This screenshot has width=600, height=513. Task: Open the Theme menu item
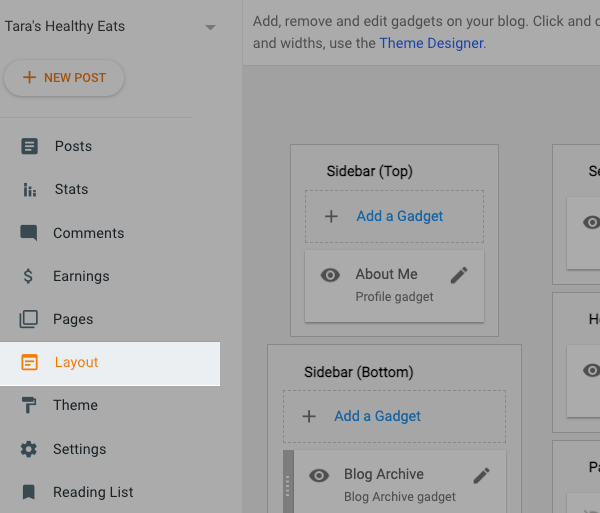tap(76, 405)
